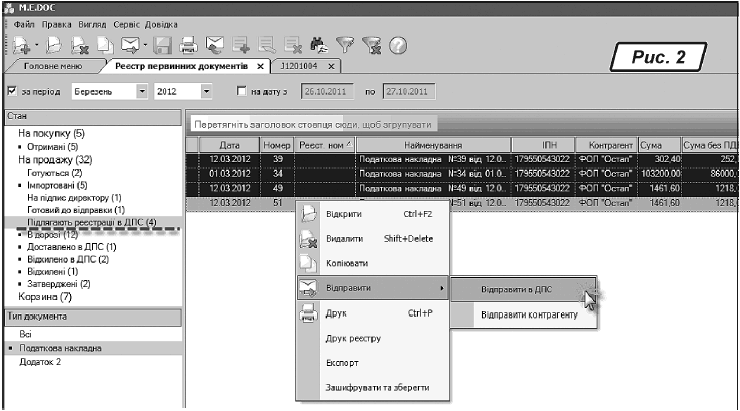
Task: Toggle the "за період" checkbox
Action: [x=13, y=92]
